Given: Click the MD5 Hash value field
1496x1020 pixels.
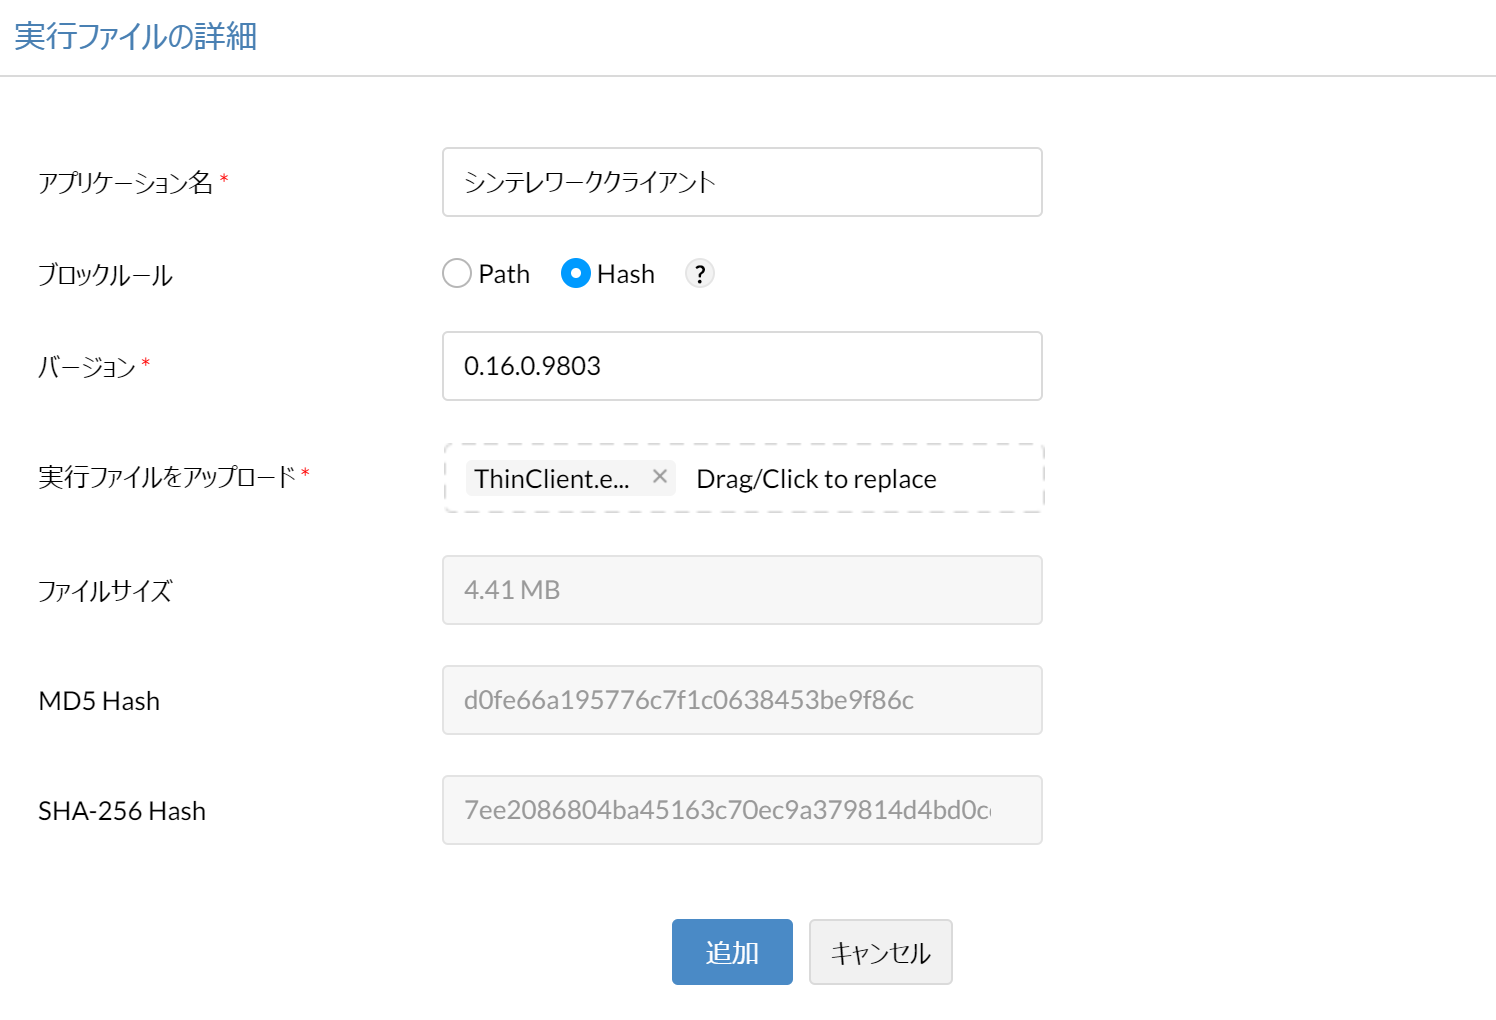Looking at the screenshot, I should tap(741, 700).
